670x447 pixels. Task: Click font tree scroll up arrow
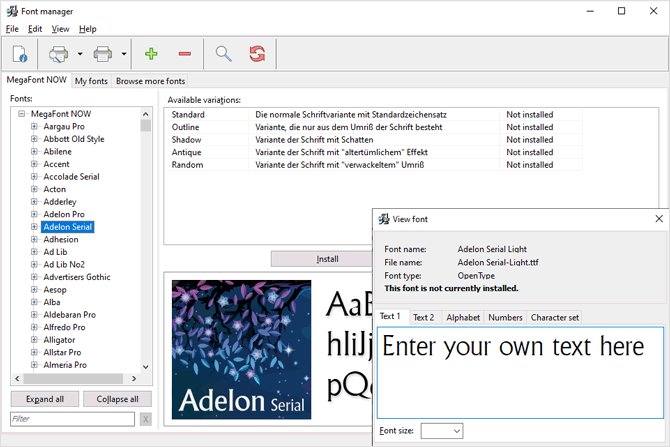[x=146, y=114]
